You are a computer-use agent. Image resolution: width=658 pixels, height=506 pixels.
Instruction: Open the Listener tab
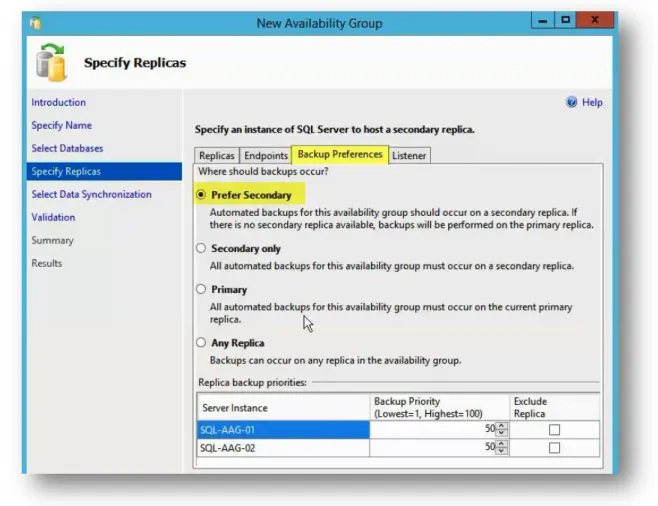pos(409,156)
